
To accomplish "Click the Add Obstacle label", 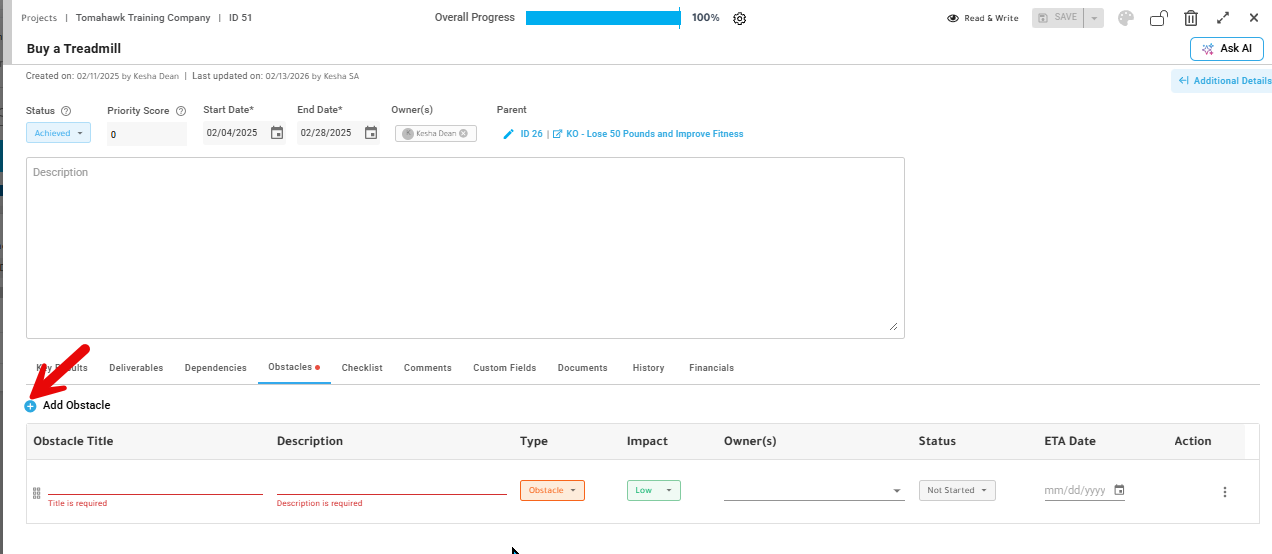I will [77, 406].
